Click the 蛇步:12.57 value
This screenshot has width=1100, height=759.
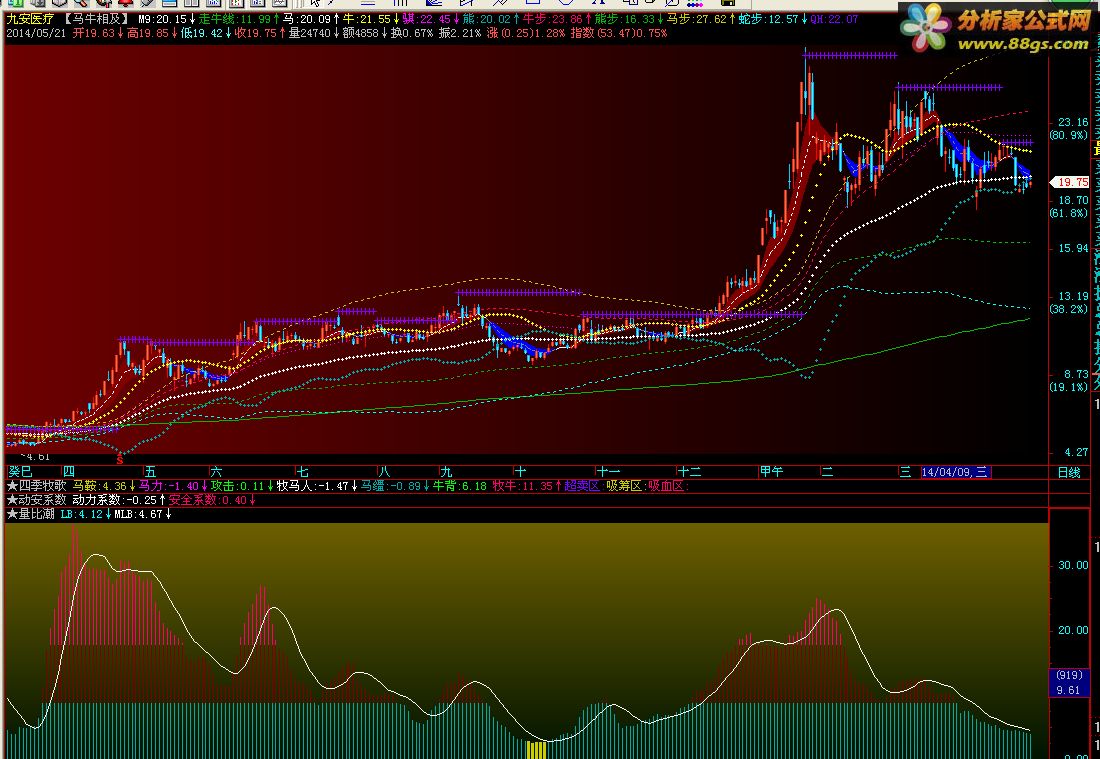tap(768, 20)
